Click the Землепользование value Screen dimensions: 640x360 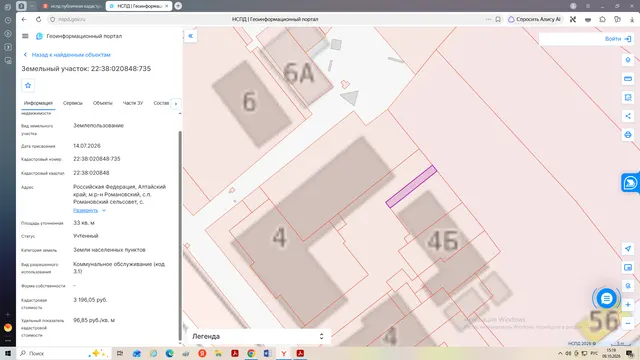point(98,126)
